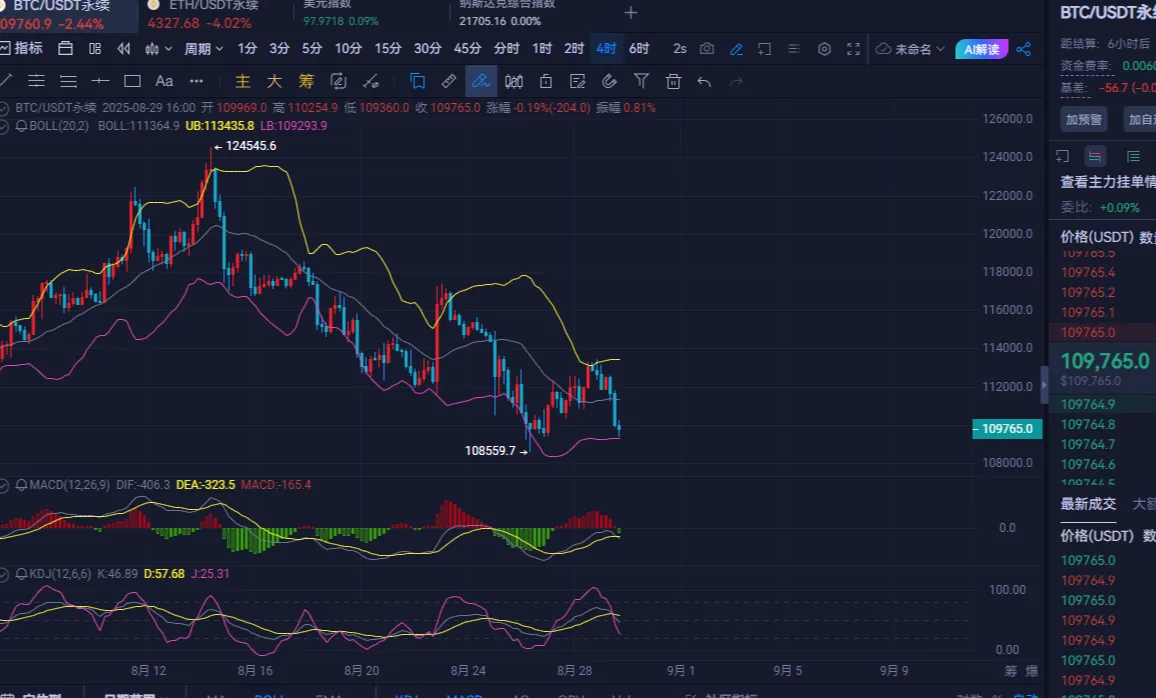Click the 加预警 add alert button

coord(1083,119)
